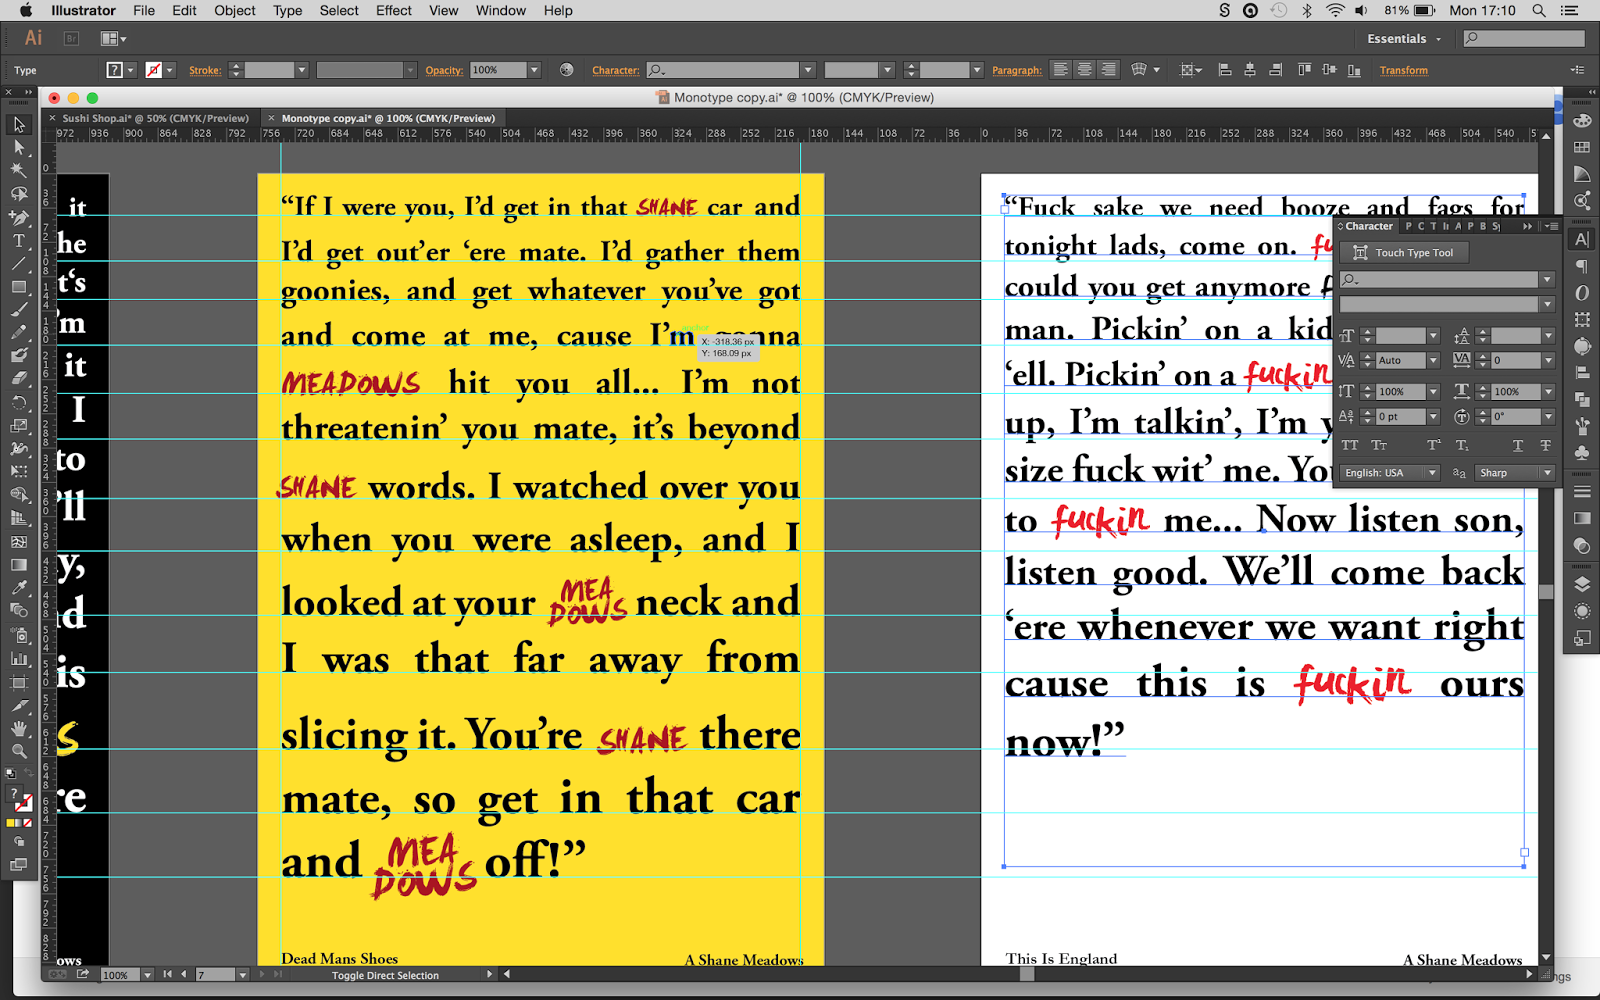This screenshot has height=1000, width=1600.
Task: Pick the Rotate tool
Action: click(x=19, y=402)
